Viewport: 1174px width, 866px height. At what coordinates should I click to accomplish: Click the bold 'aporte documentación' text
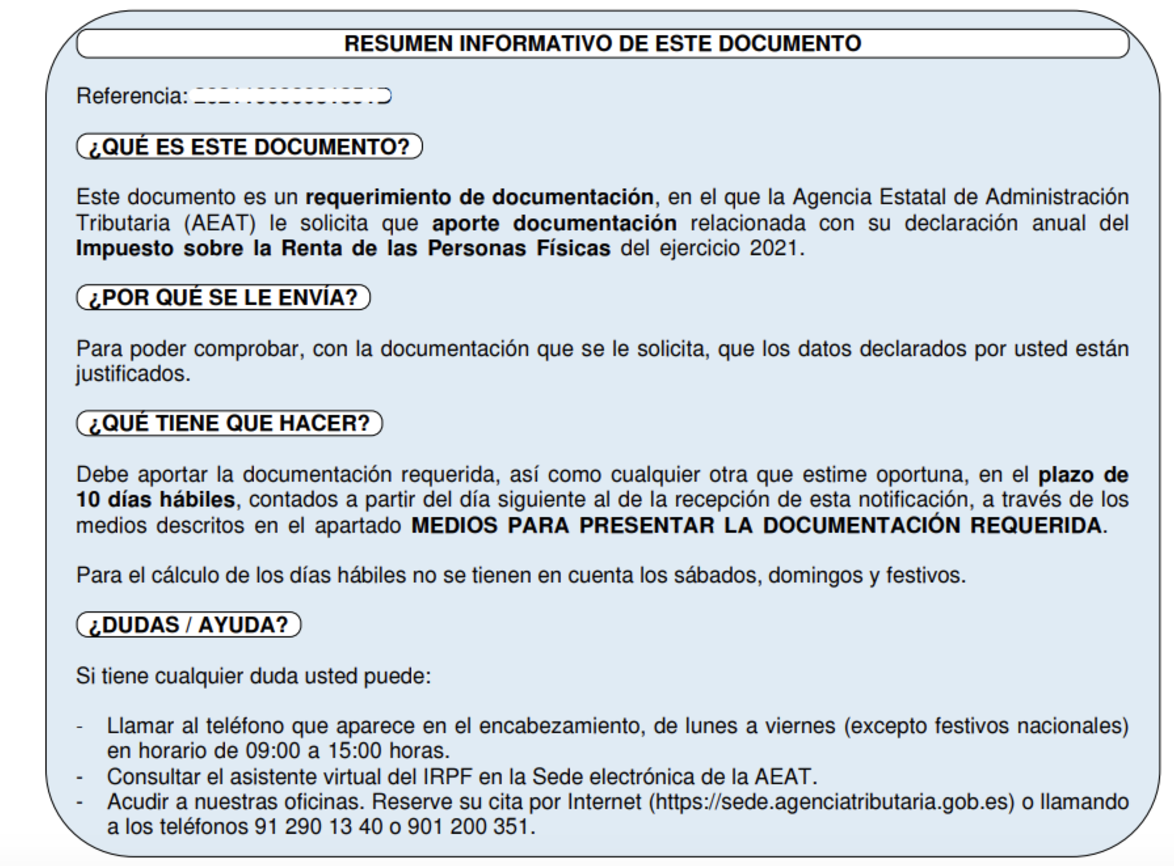tap(554, 223)
